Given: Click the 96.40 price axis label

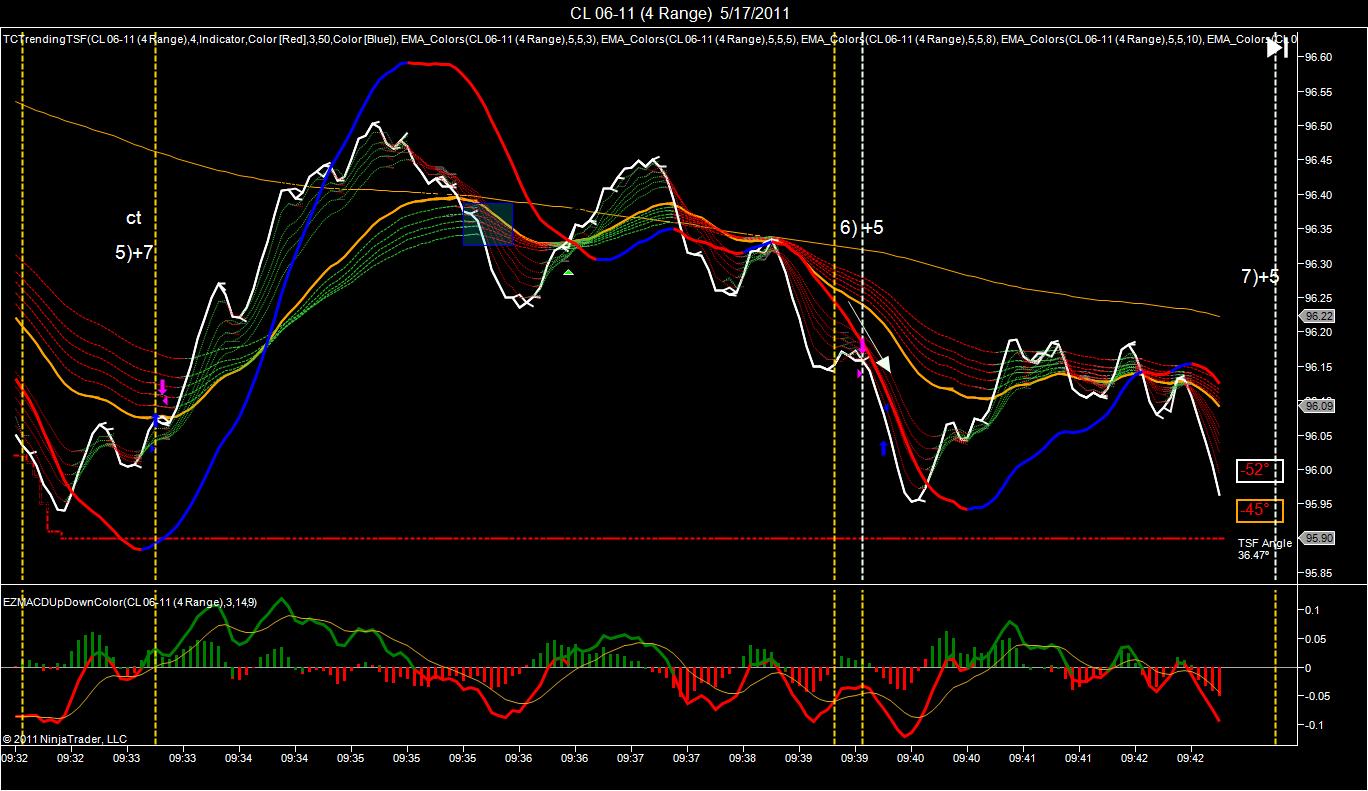Looking at the screenshot, I should (1319, 195).
